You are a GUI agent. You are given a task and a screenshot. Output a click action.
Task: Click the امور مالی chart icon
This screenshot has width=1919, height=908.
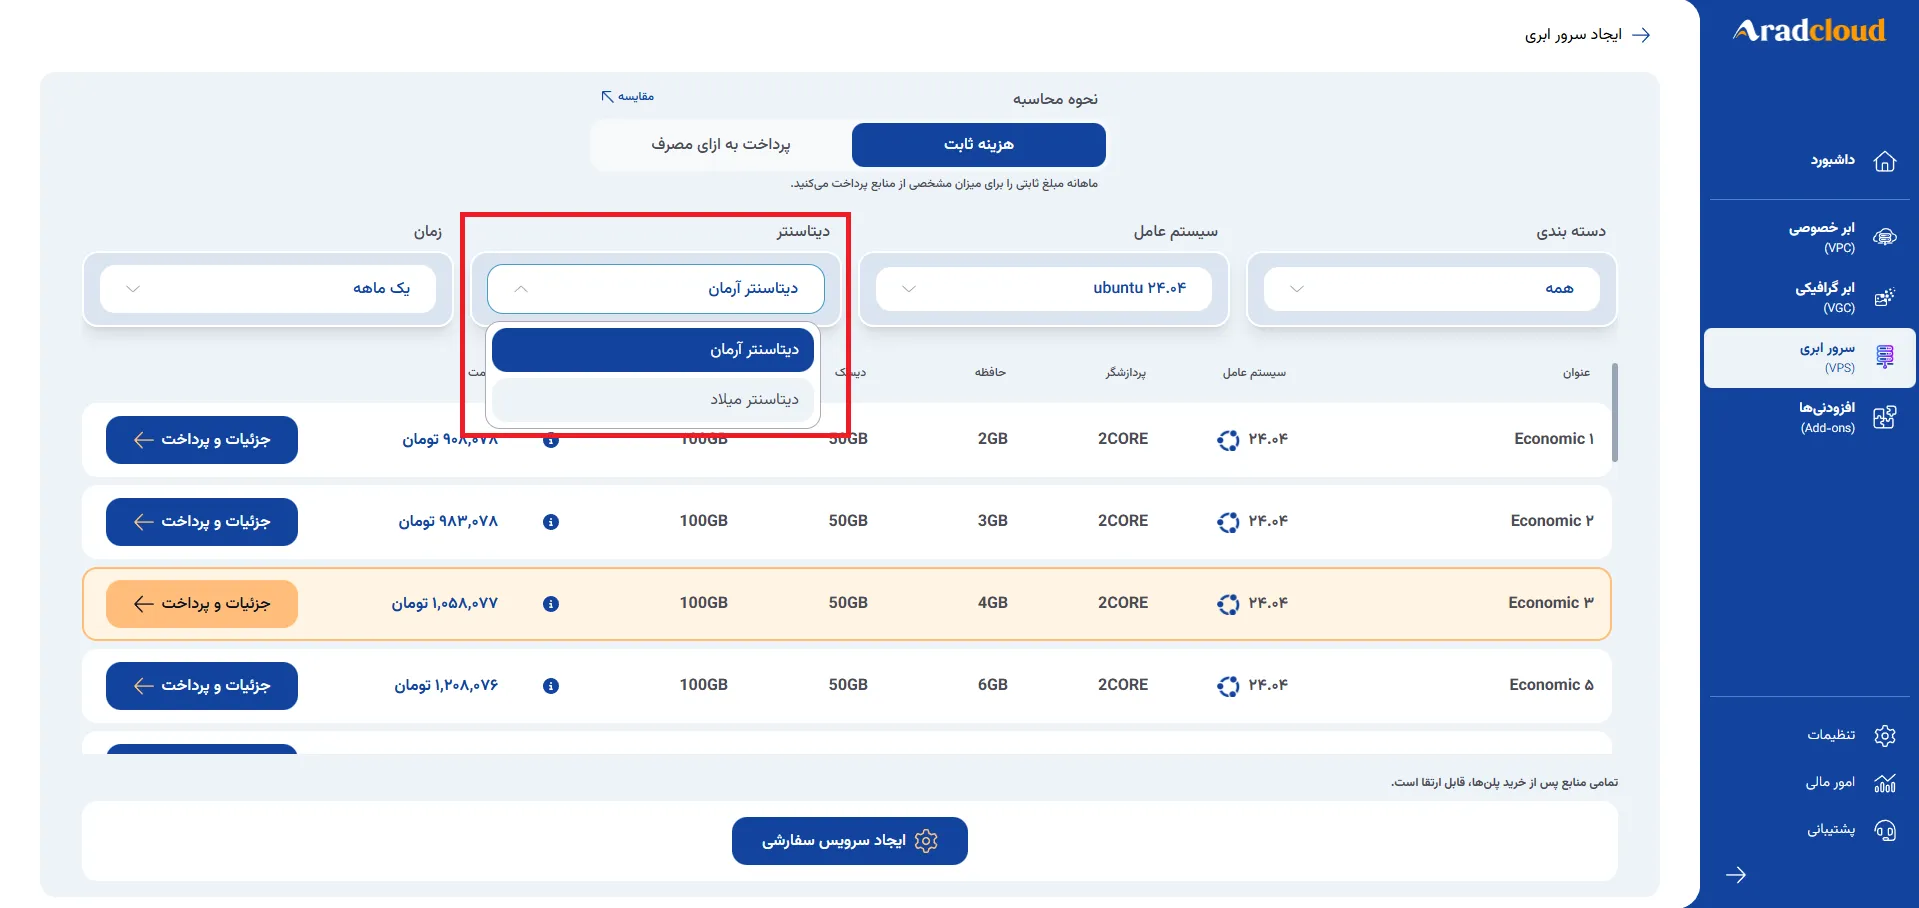(x=1885, y=783)
